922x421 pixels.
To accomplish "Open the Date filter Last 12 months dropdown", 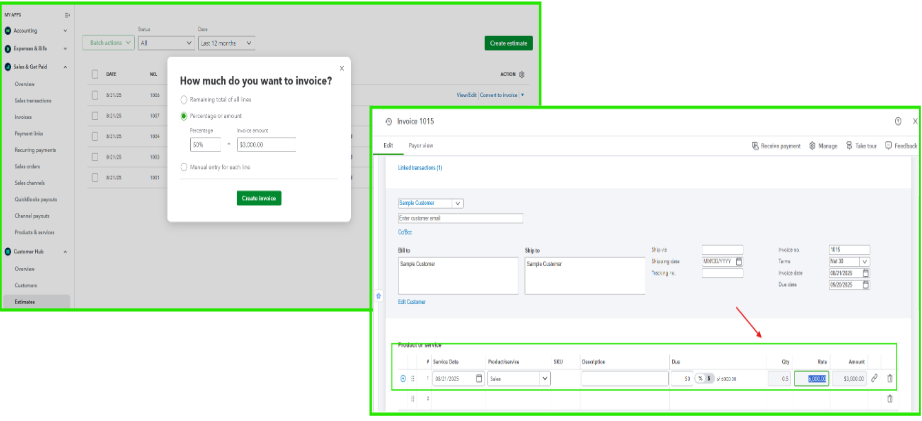I will (226, 43).
